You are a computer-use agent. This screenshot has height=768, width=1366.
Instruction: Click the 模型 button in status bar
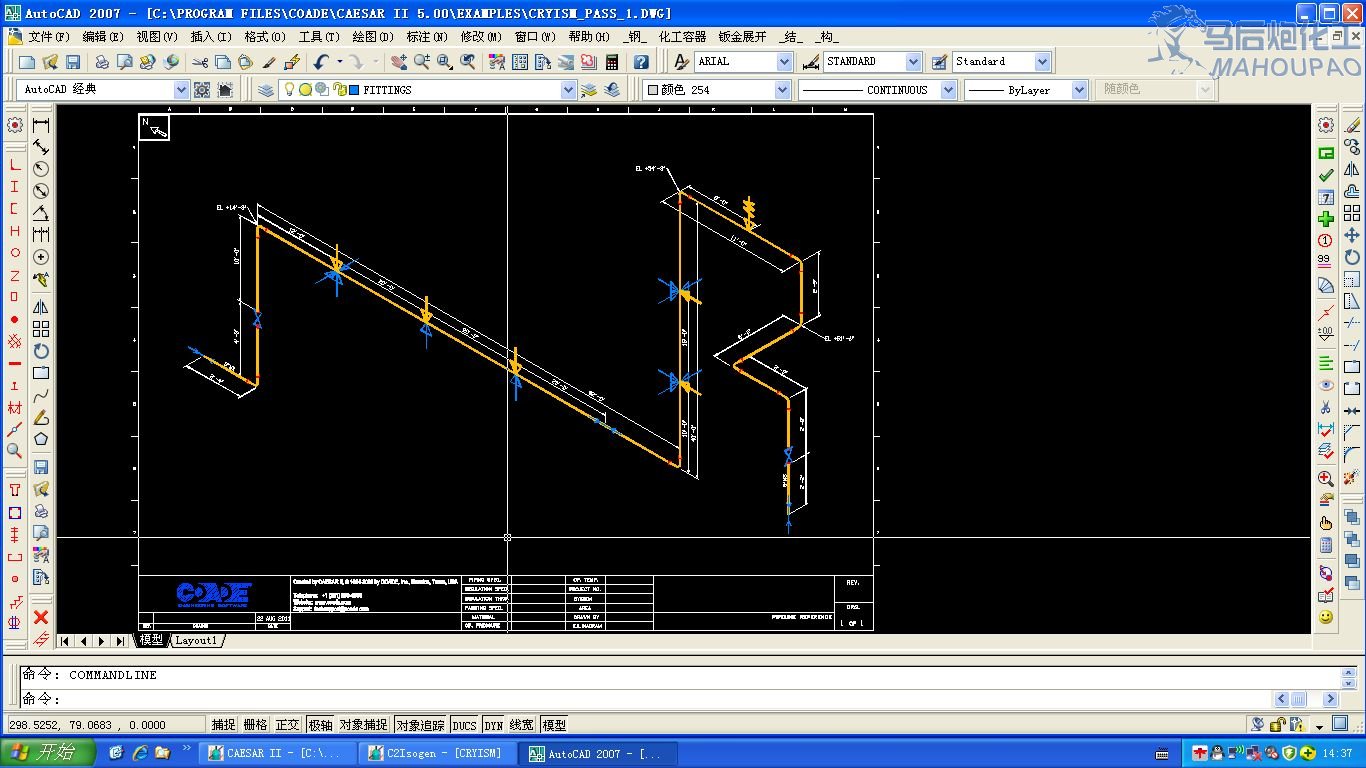click(x=554, y=725)
